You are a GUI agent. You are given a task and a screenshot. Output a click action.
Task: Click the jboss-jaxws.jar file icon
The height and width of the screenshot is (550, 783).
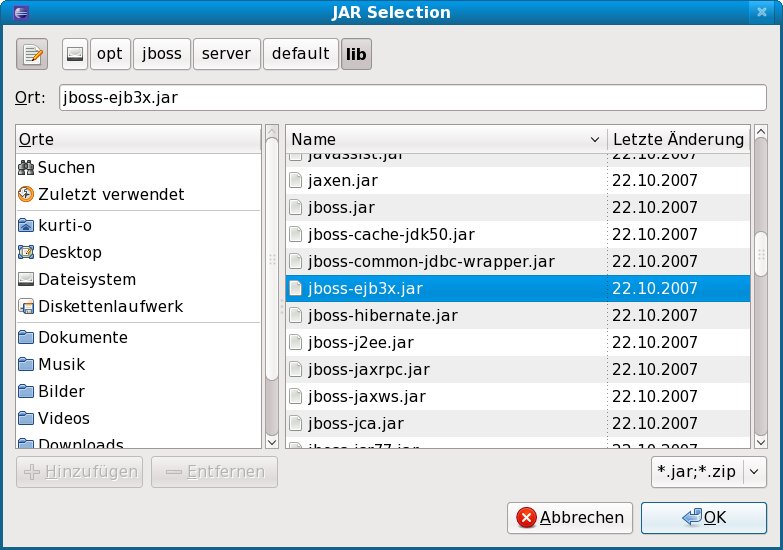296,396
